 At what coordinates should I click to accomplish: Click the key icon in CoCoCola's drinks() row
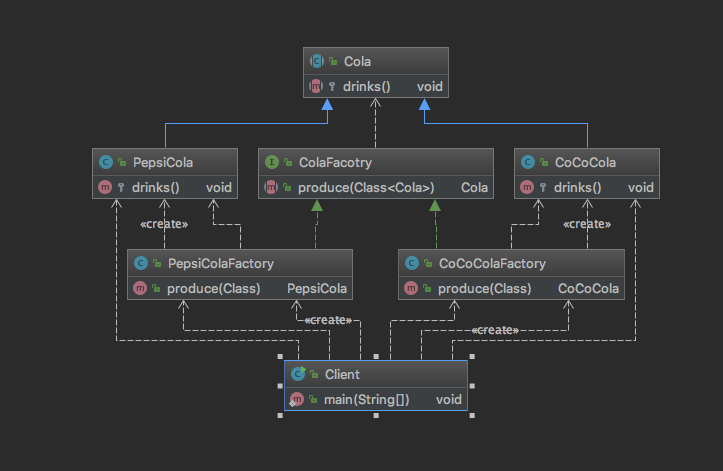pyautogui.click(x=543, y=187)
